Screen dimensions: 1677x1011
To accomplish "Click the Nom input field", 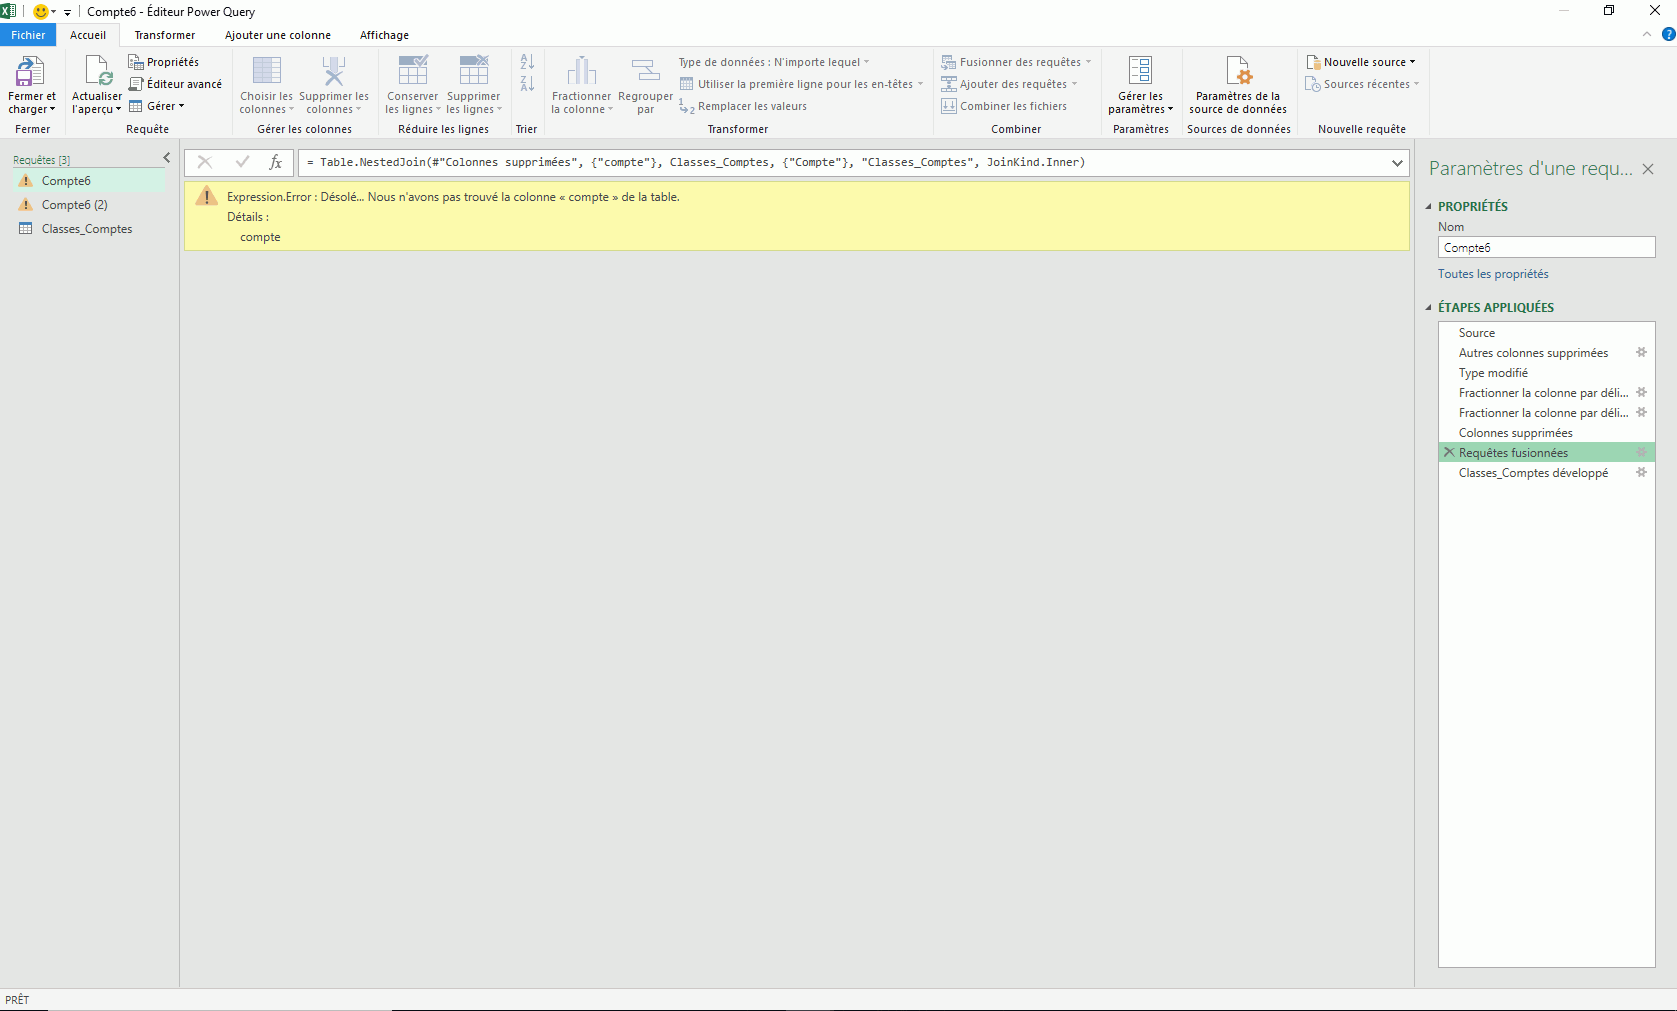I will click(x=1546, y=248).
